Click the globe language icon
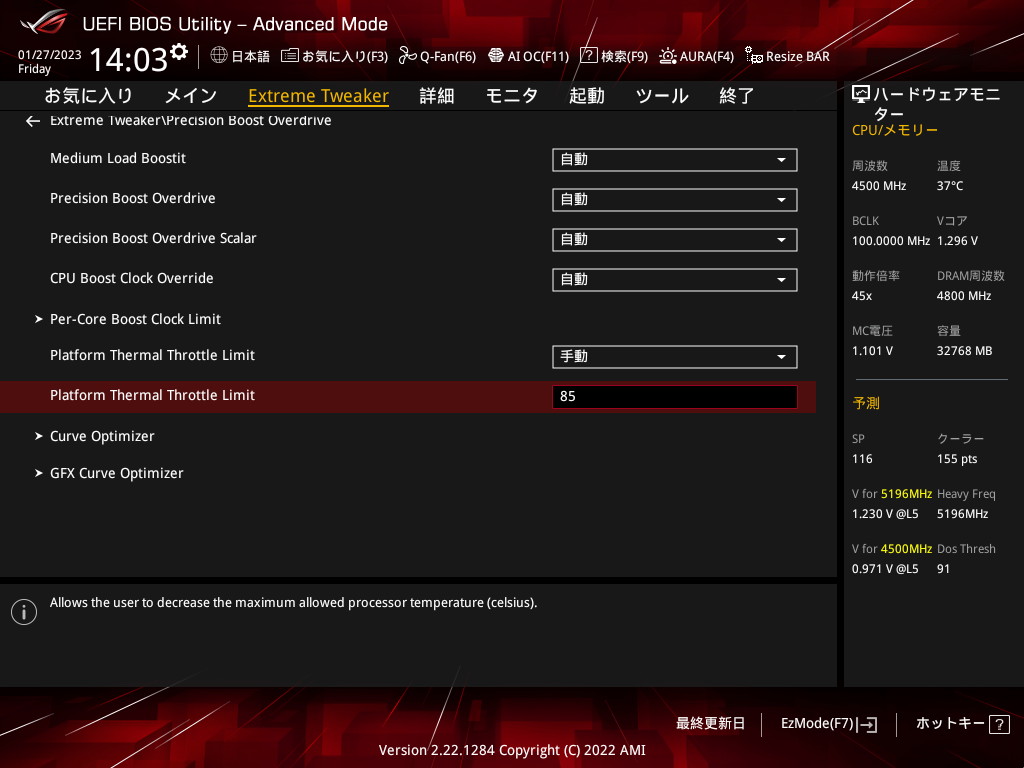 pyautogui.click(x=219, y=56)
